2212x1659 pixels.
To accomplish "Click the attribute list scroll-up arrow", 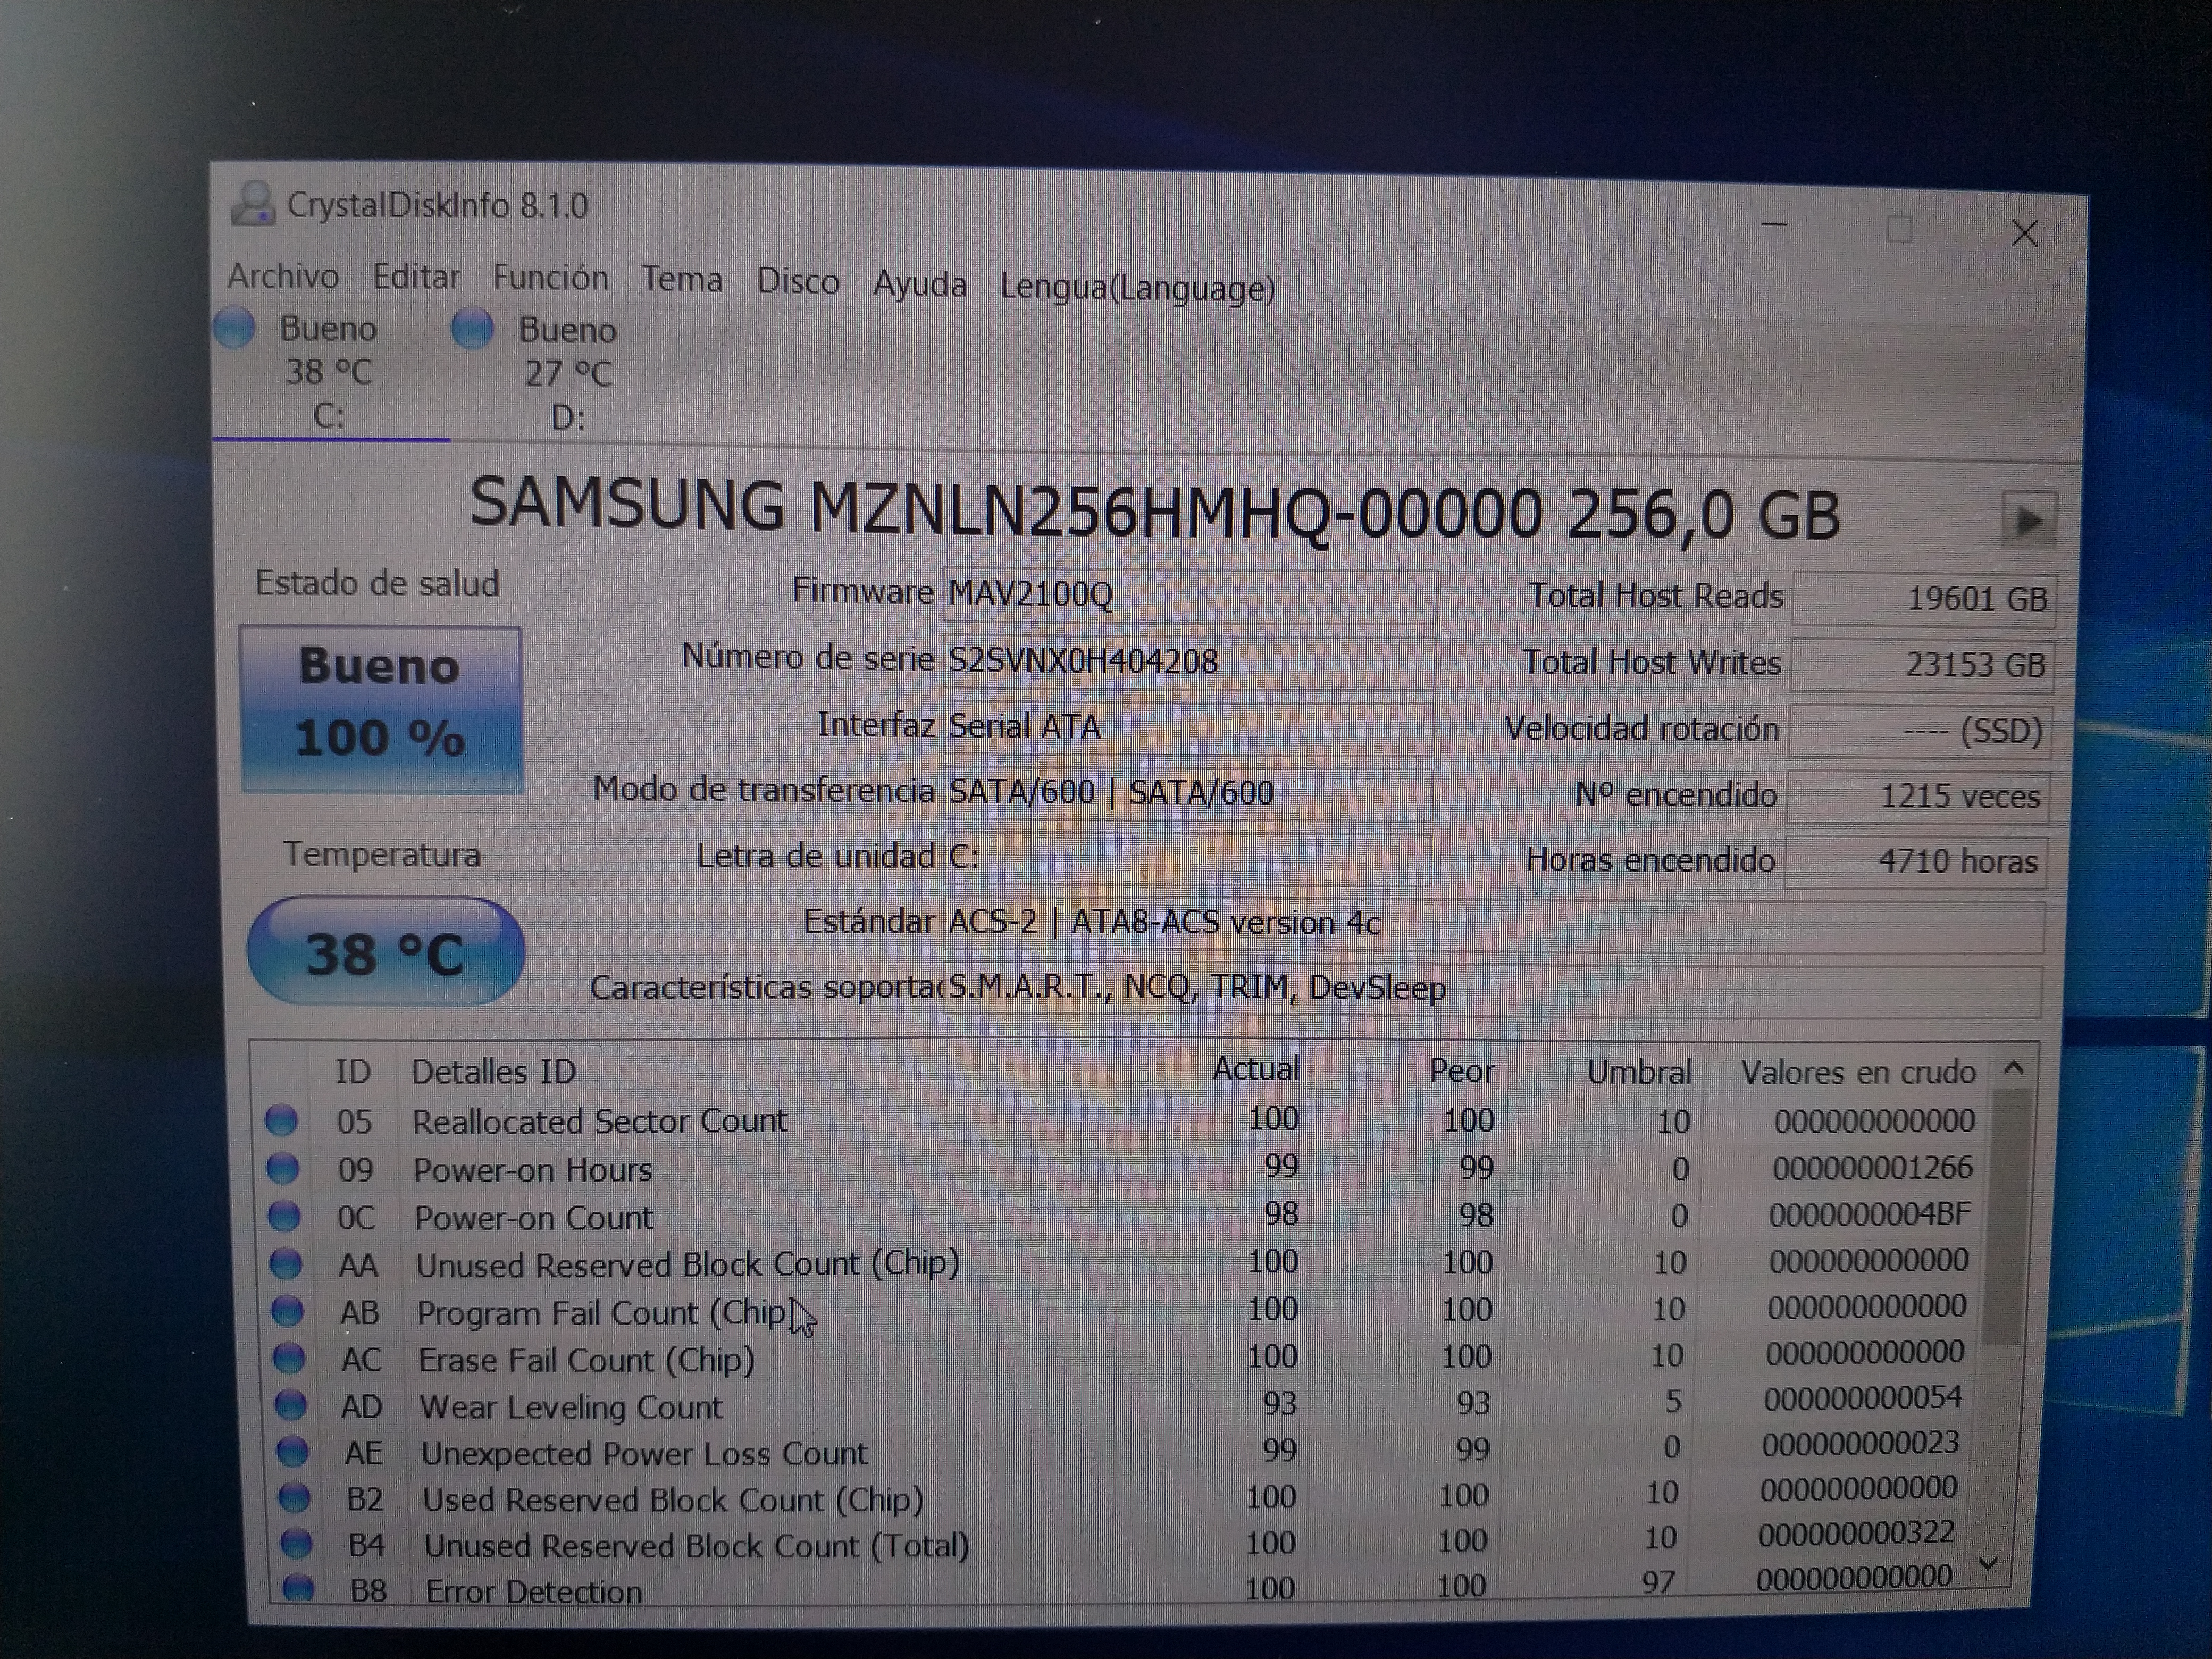I will pos(2014,1068).
